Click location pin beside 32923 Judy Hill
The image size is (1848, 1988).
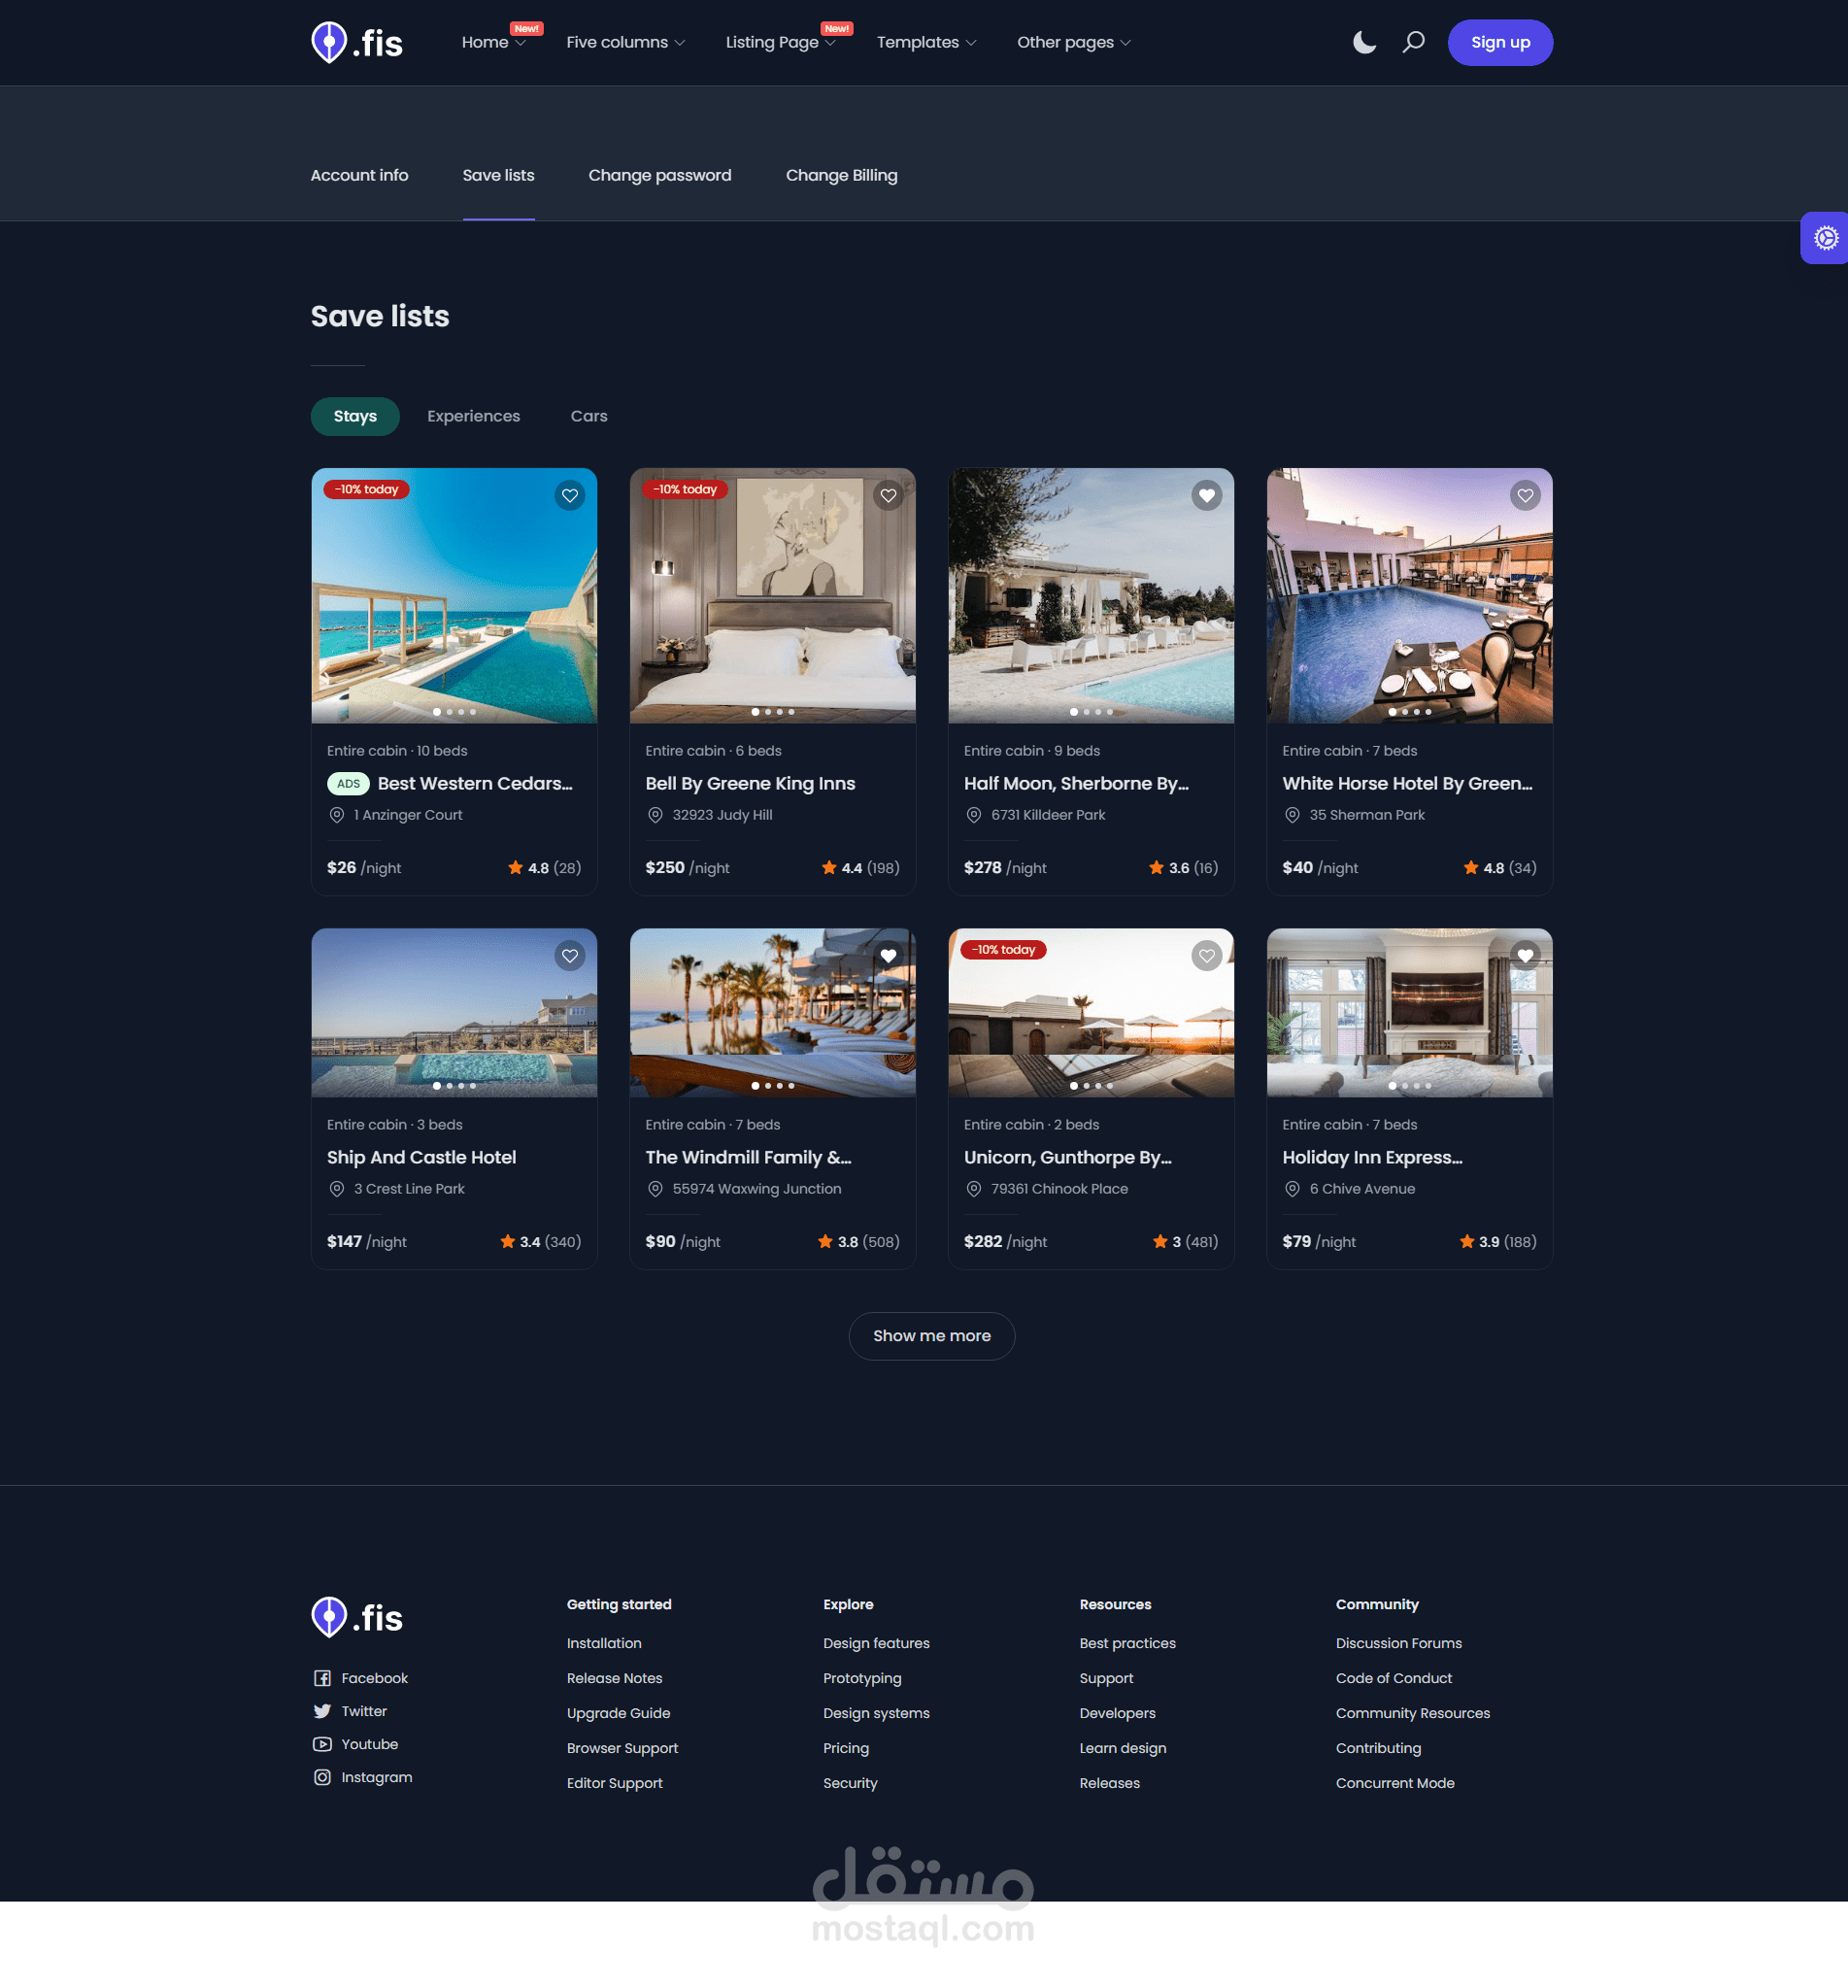[655, 815]
